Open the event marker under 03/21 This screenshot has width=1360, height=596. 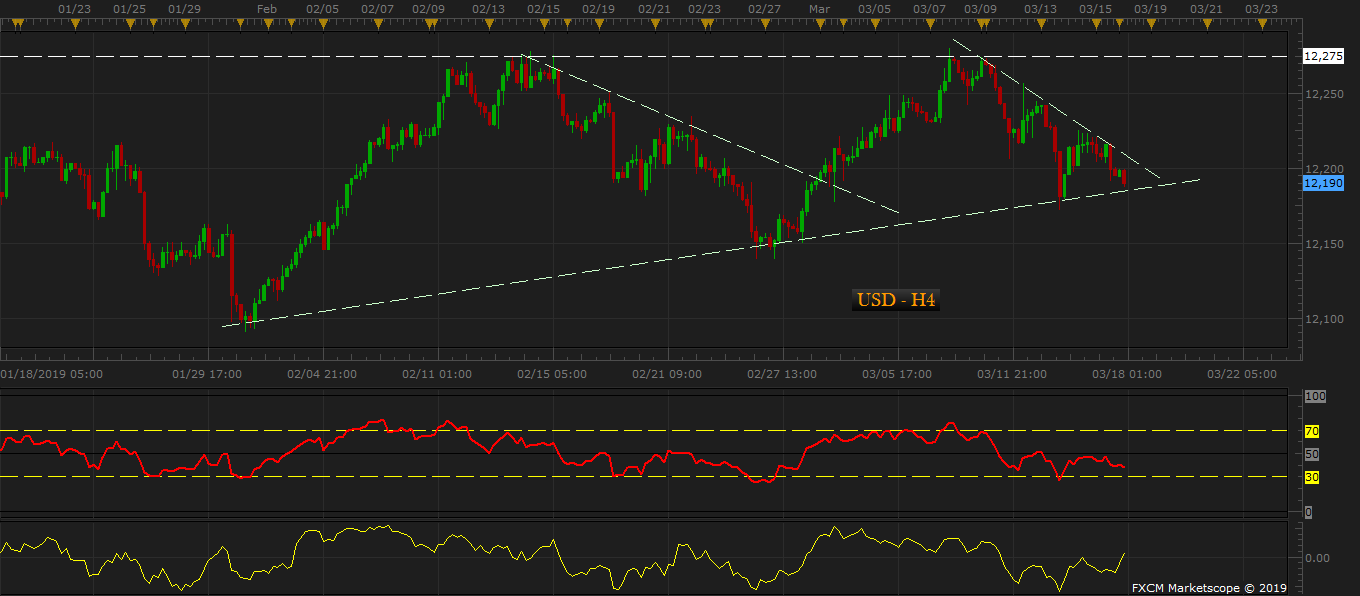(1205, 26)
